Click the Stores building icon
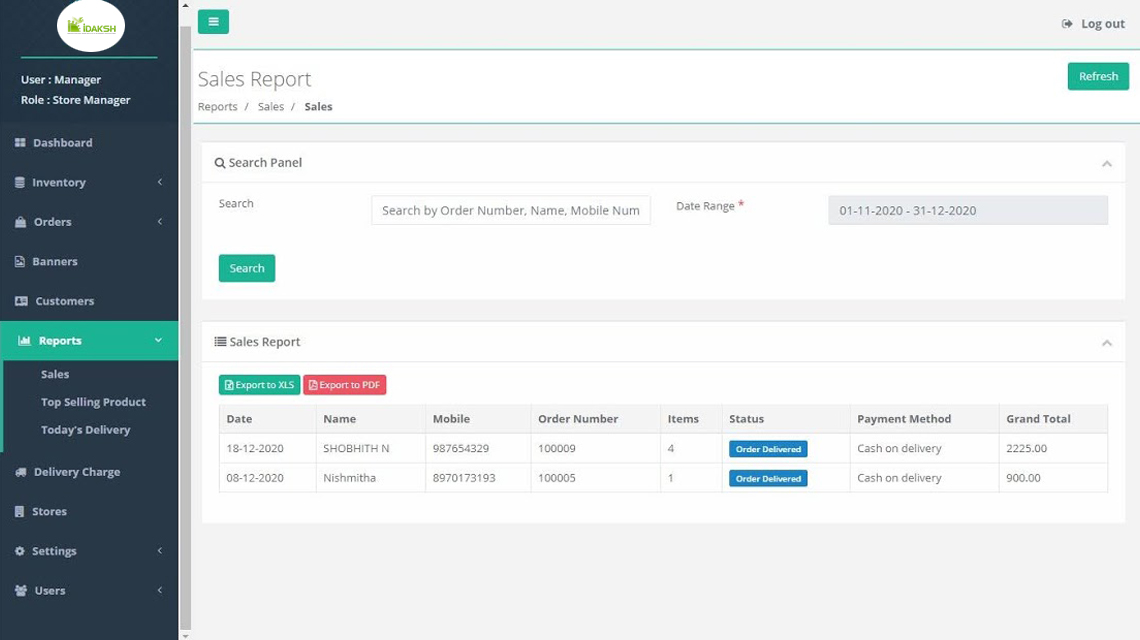Screen dimensions: 1140x640 coord(20,511)
